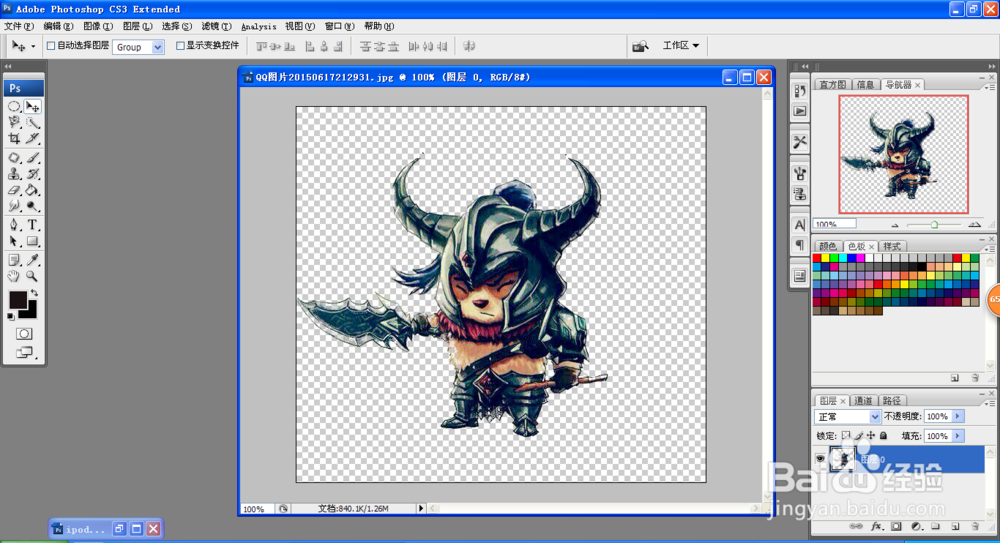Switch to the 信息 tab
The image size is (1000, 543).
[x=865, y=85]
